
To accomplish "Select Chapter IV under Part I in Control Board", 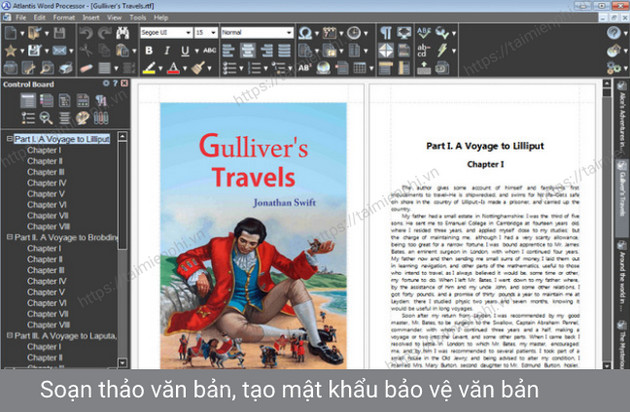I will pyautogui.click(x=47, y=183).
